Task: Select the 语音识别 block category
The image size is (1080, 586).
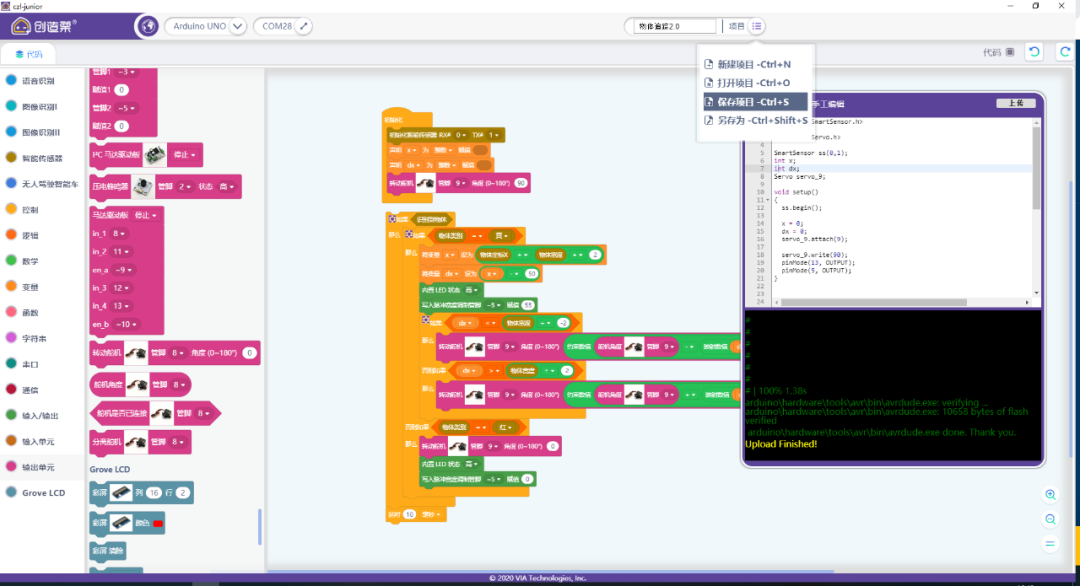Action: 38,81
